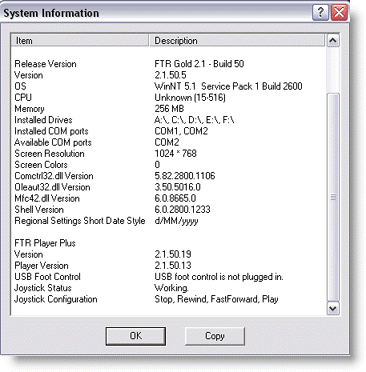Click the scroll up arrow
Viewport: 366px width, 372px height.
pyautogui.click(x=333, y=40)
